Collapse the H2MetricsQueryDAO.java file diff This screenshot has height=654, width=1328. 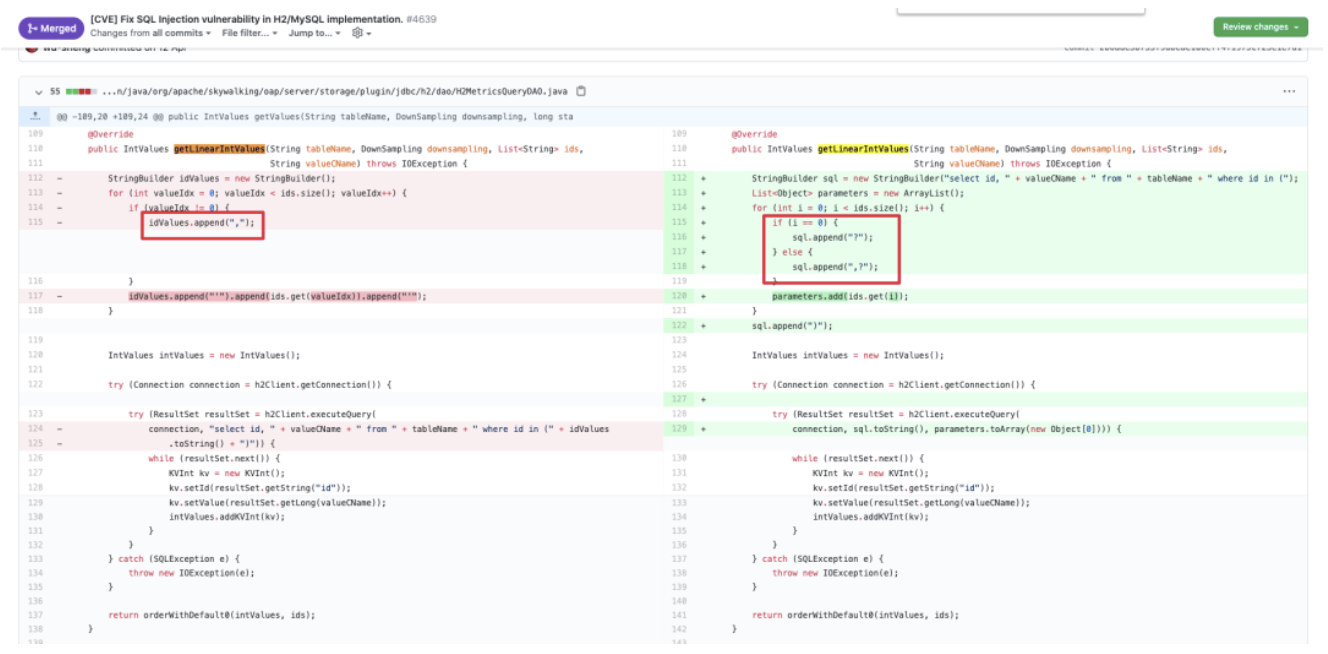pyautogui.click(x=39, y=92)
